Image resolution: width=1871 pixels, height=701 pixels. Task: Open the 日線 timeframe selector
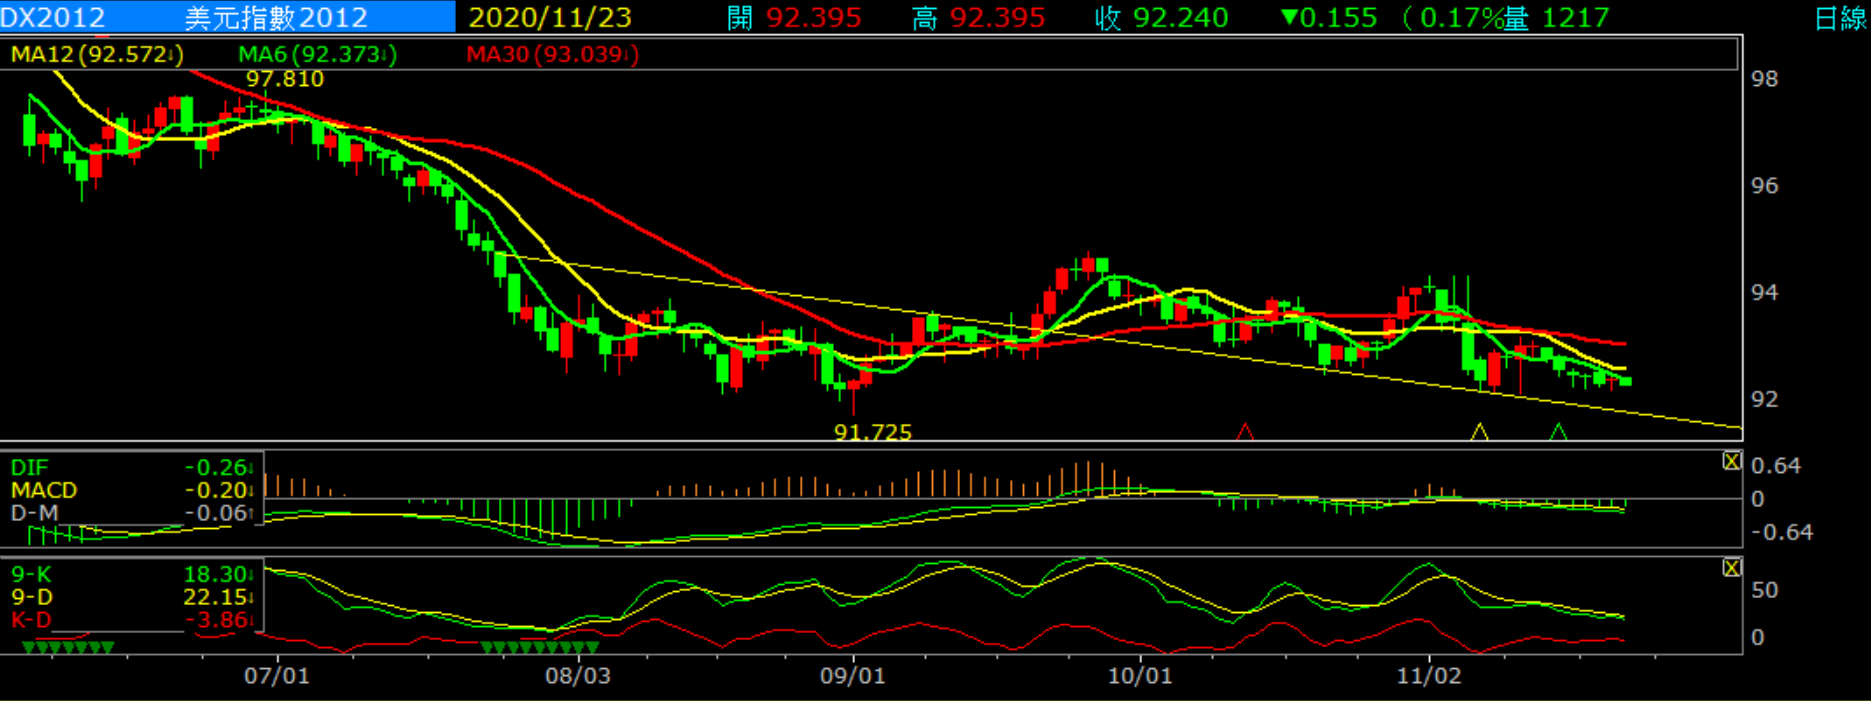click(1840, 18)
